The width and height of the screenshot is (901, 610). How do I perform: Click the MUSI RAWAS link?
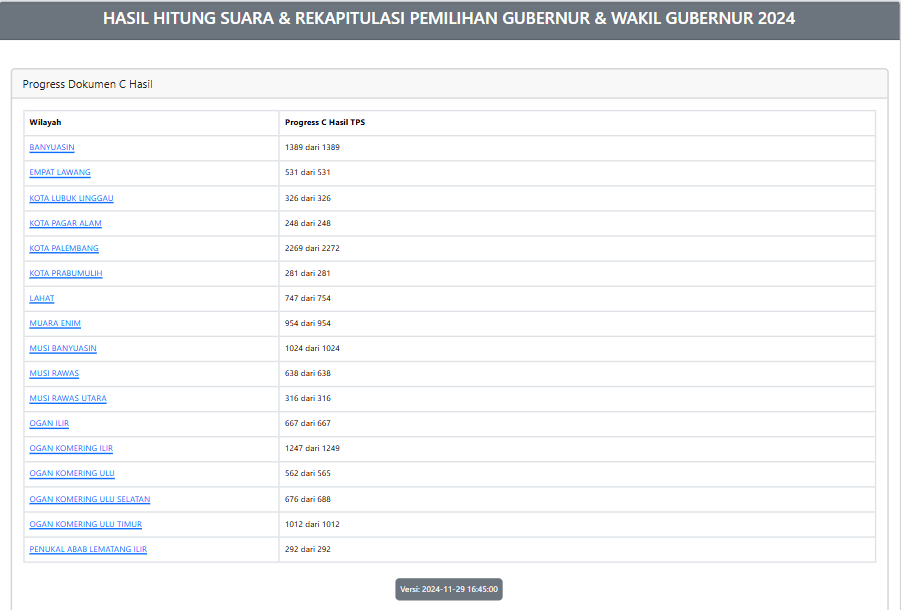tap(54, 373)
